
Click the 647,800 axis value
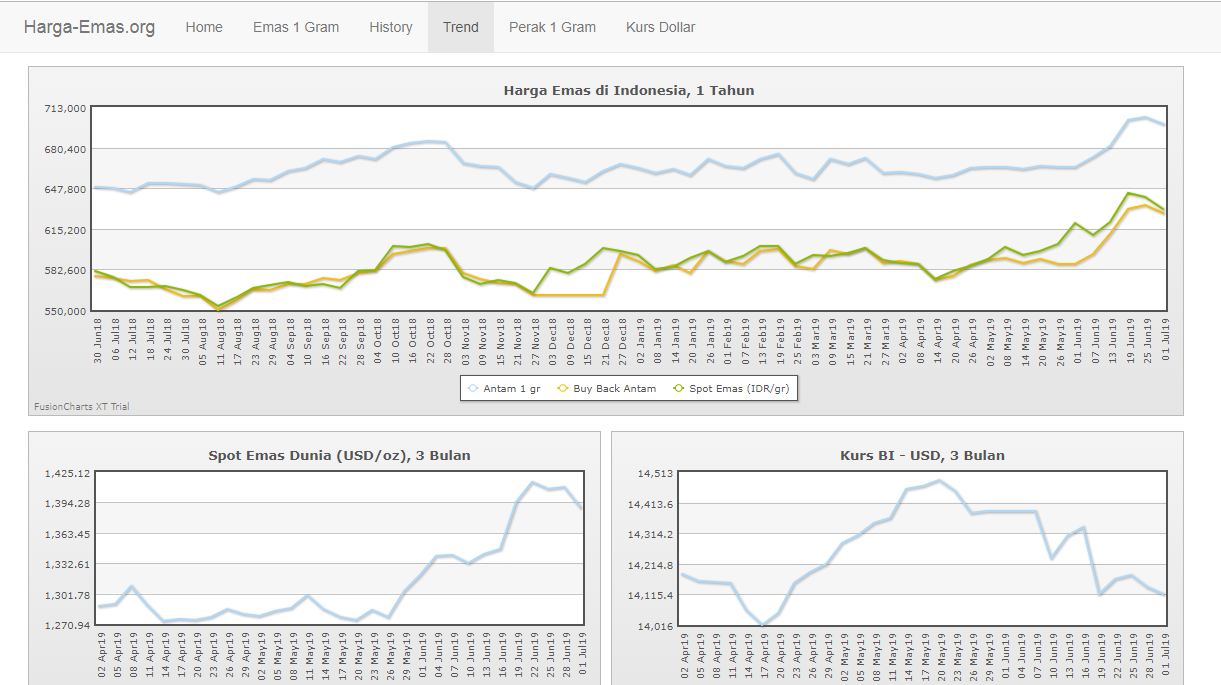(66, 189)
